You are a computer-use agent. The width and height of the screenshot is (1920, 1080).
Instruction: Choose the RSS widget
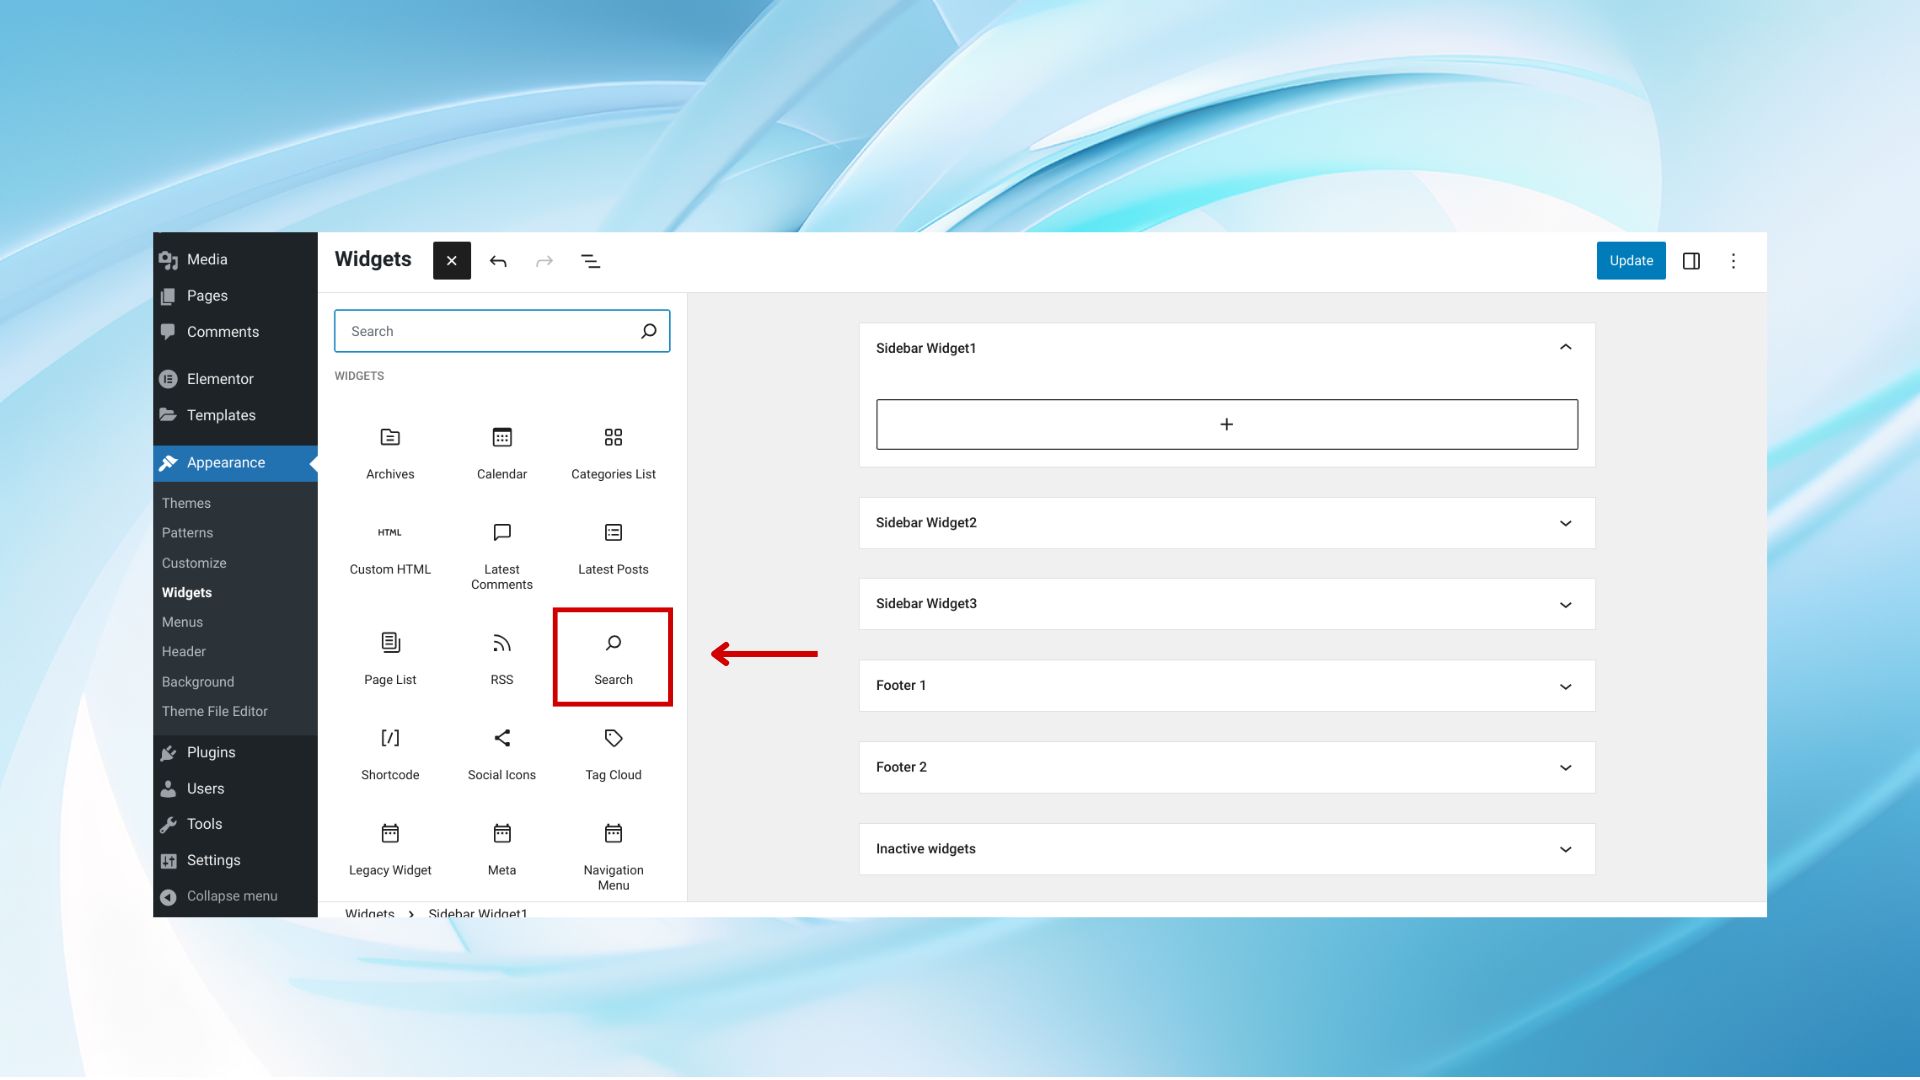pyautogui.click(x=502, y=657)
